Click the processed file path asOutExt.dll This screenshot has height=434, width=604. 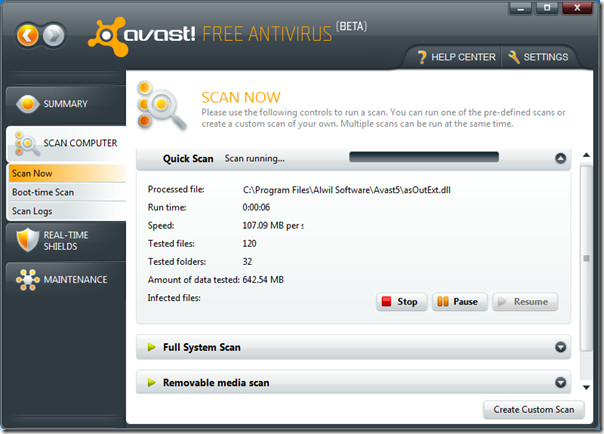[347, 190]
